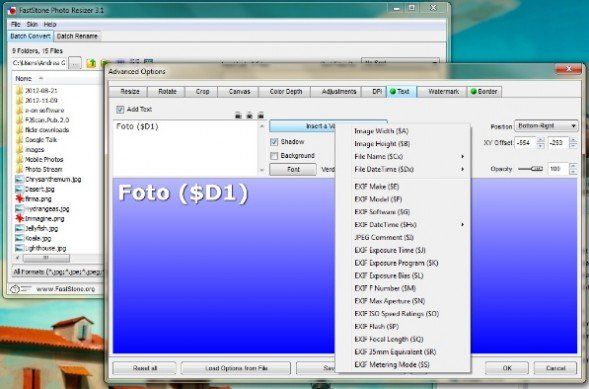Image resolution: width=589 pixels, height=389 pixels.
Task: Click the text box scroll-down arrow
Action: click(x=262, y=170)
